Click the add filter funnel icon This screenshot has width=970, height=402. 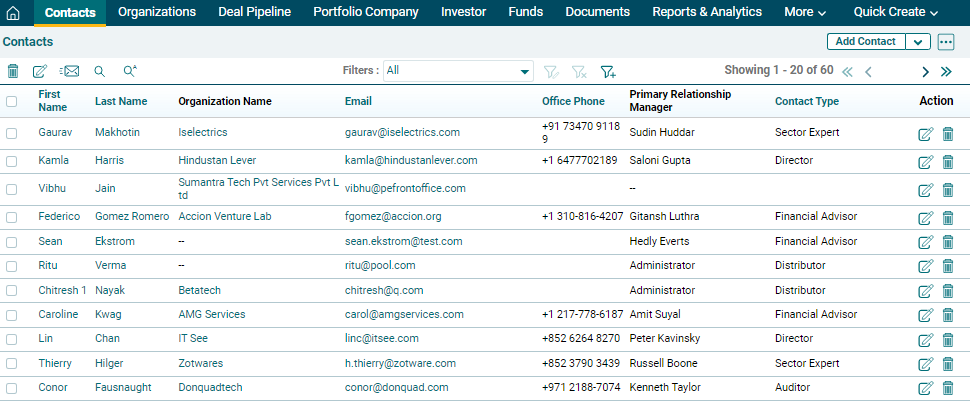(x=607, y=71)
